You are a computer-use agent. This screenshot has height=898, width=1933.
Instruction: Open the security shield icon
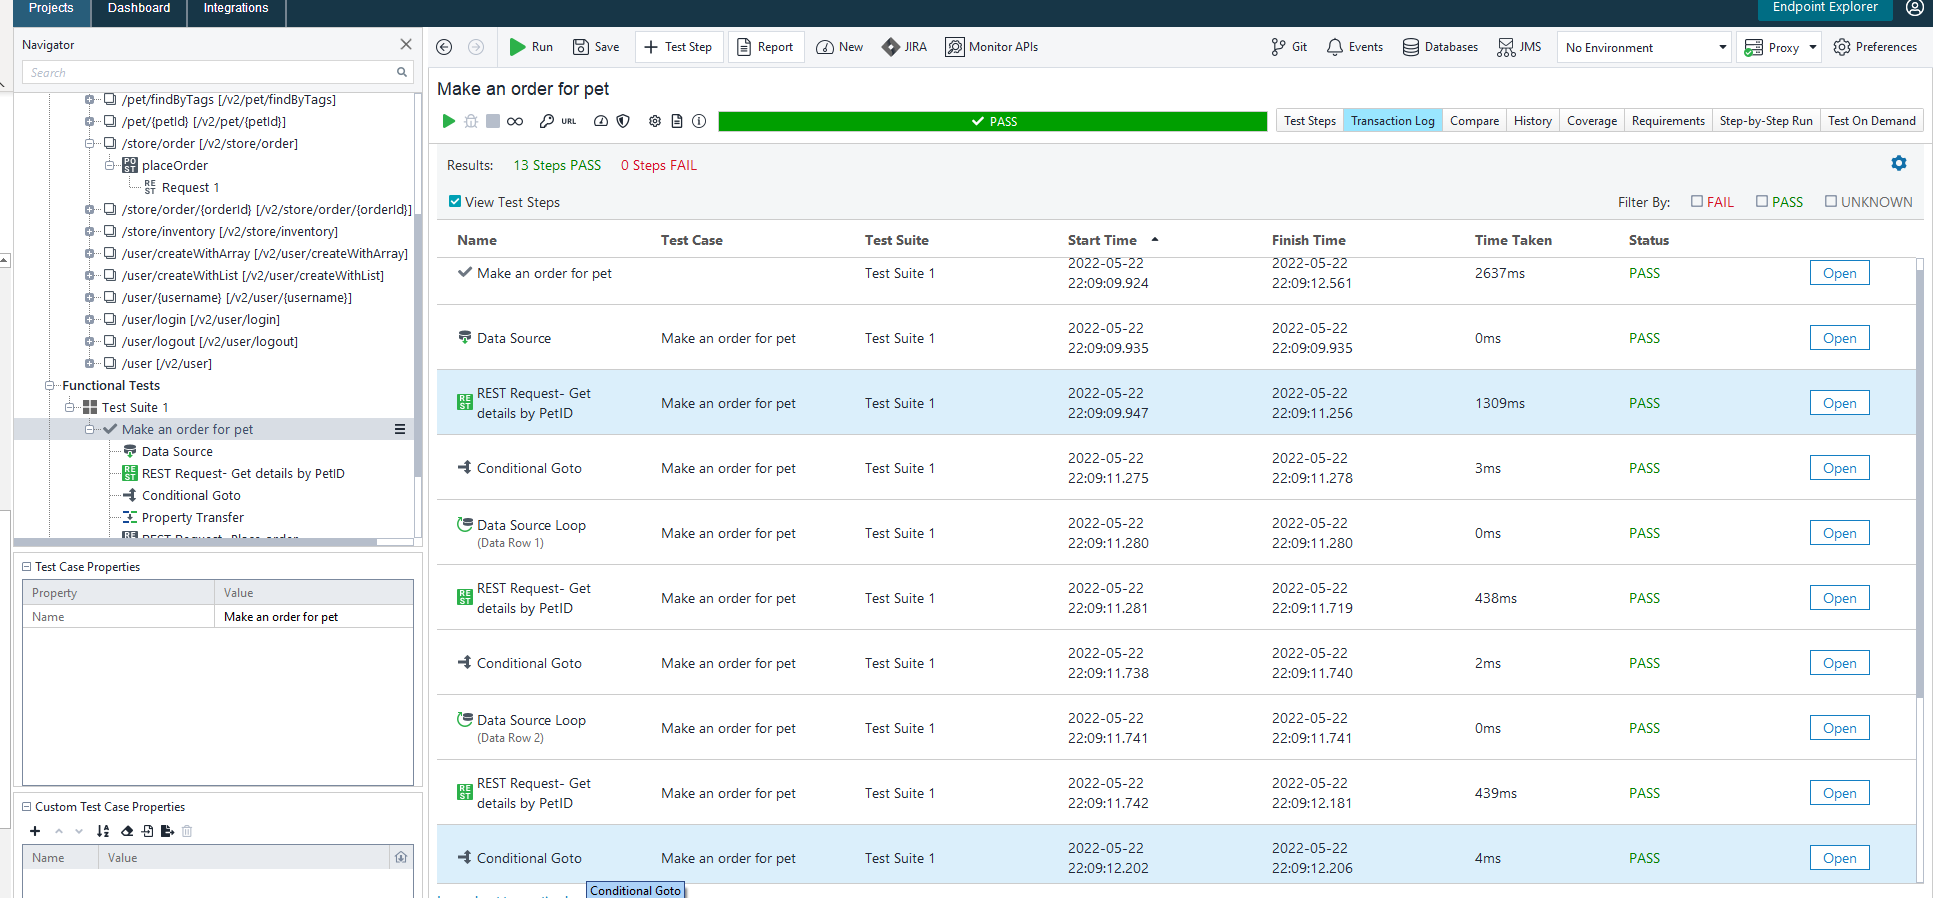coord(623,121)
